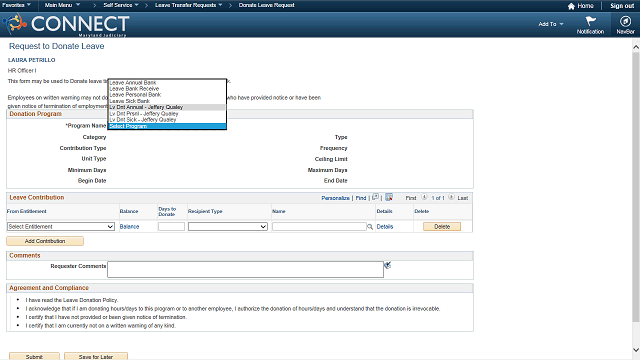
Task: Click the Recipient Type column header
Action: click(x=205, y=211)
